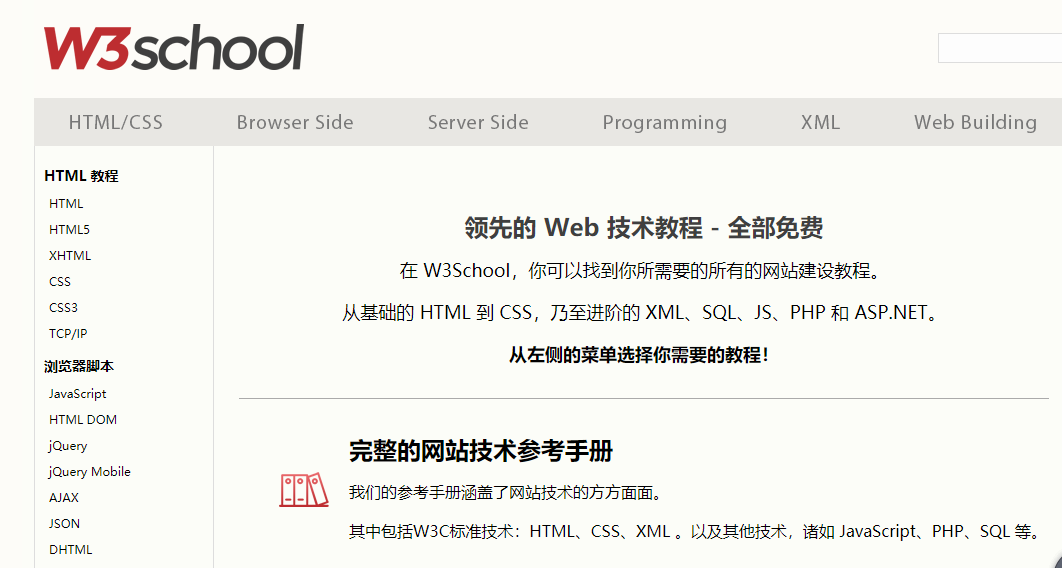Open the HTML5 tutorial link
The height and width of the screenshot is (568, 1062).
pyautogui.click(x=69, y=230)
